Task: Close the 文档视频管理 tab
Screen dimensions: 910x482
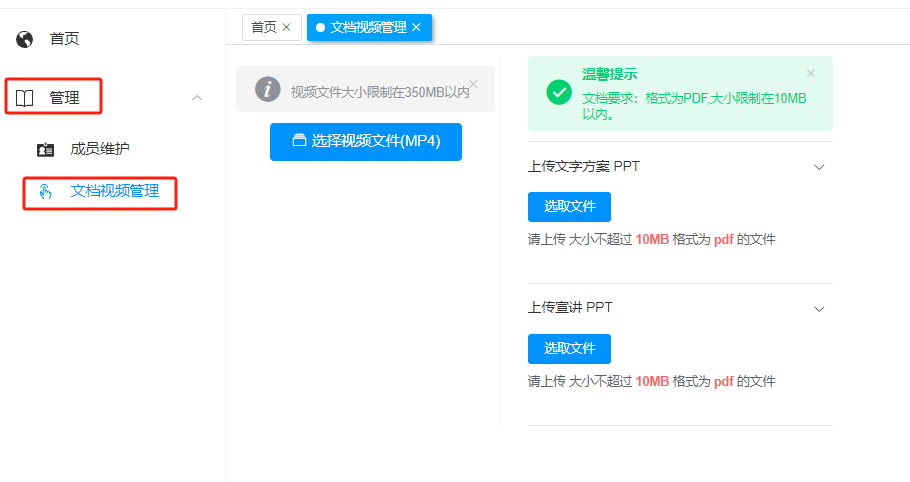Action: [416, 27]
